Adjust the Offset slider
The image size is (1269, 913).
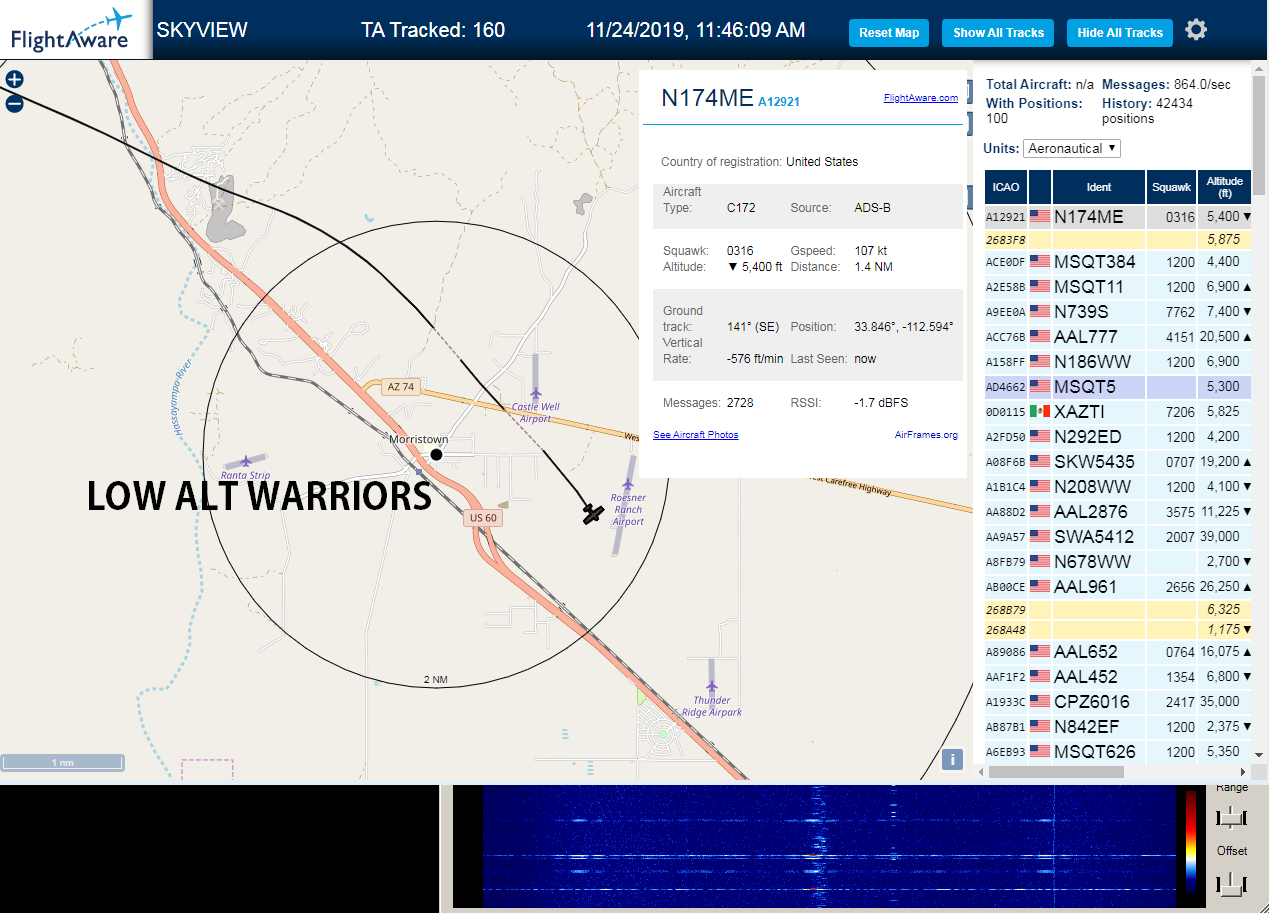coord(1231,883)
